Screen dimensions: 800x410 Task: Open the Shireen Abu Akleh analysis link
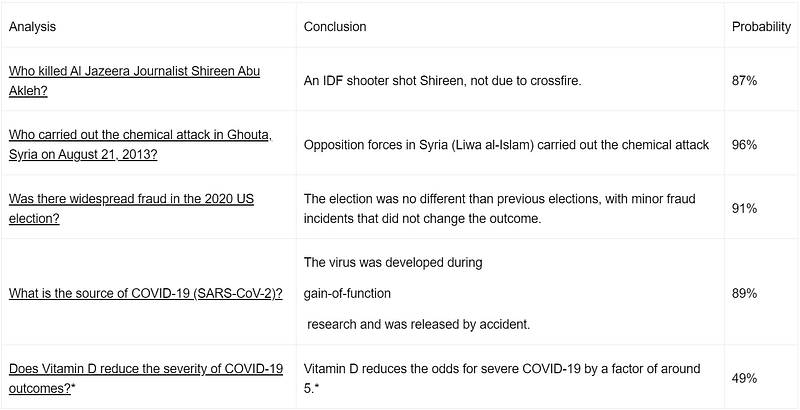coord(134,81)
